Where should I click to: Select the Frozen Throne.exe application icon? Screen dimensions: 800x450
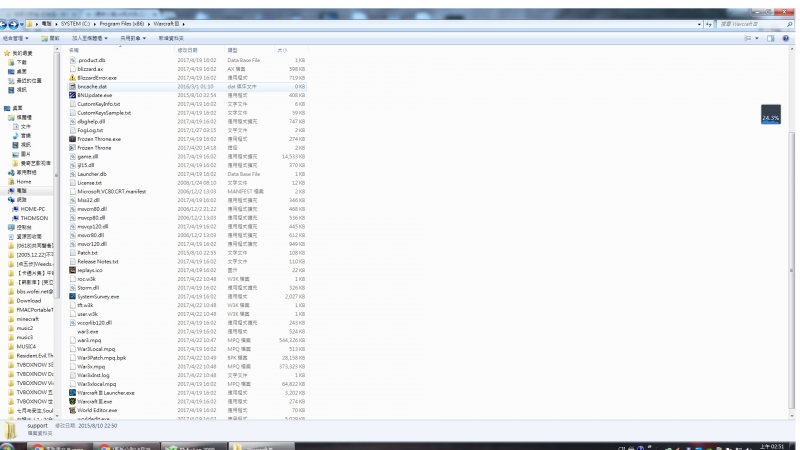(72, 139)
